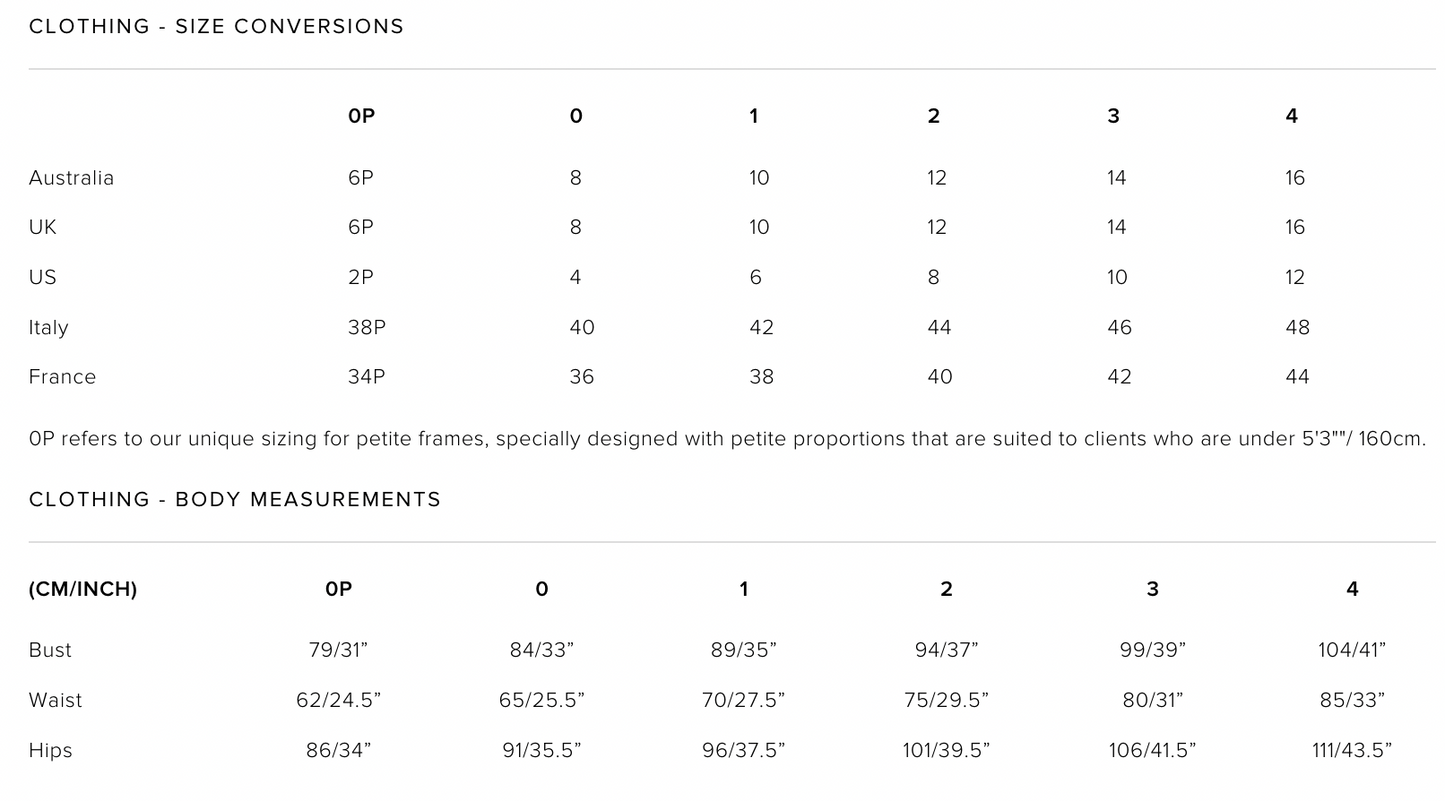
Task: Select the France row label
Action: pos(63,377)
